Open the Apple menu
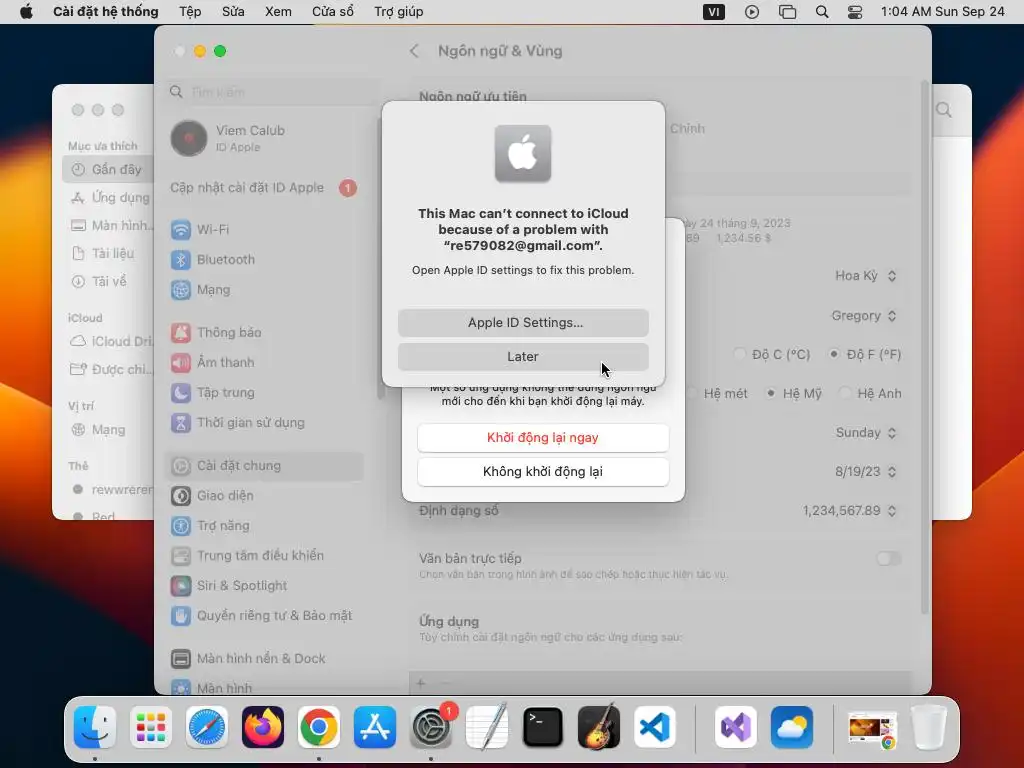This screenshot has height=768, width=1024. pyautogui.click(x=26, y=12)
